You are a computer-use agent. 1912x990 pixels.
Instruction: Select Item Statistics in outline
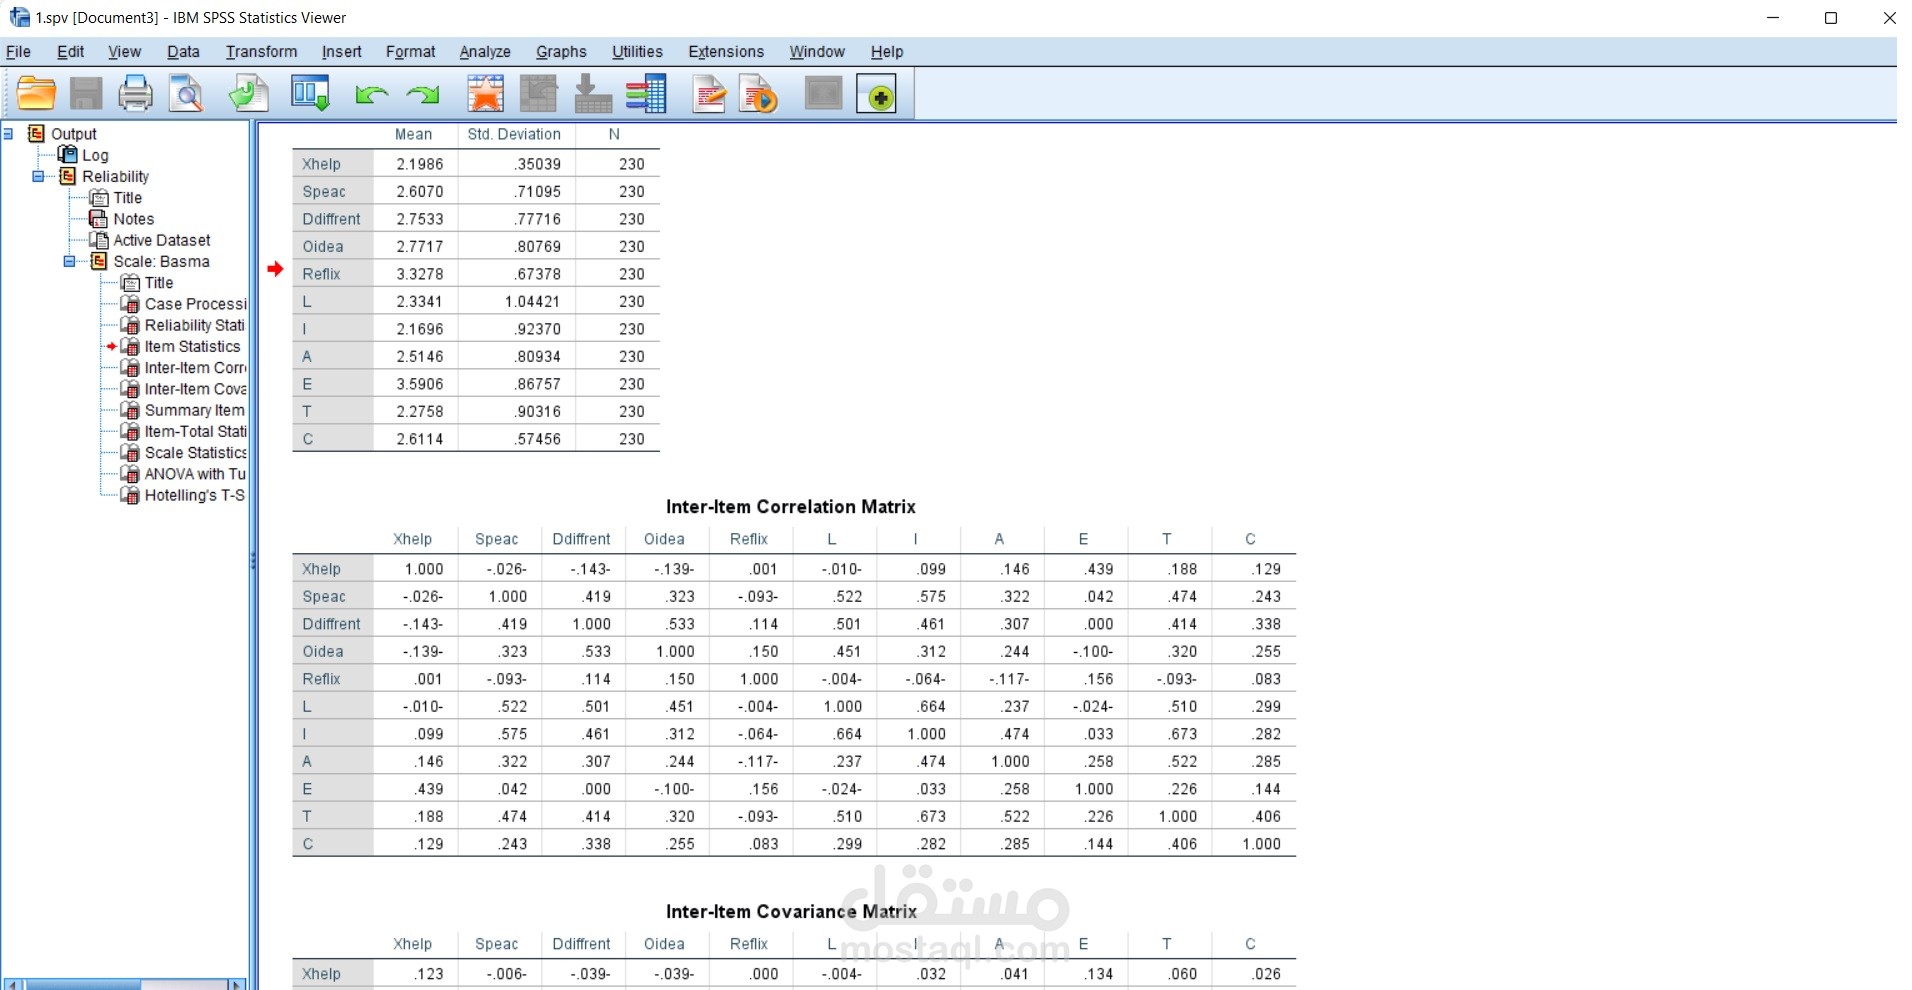point(192,346)
